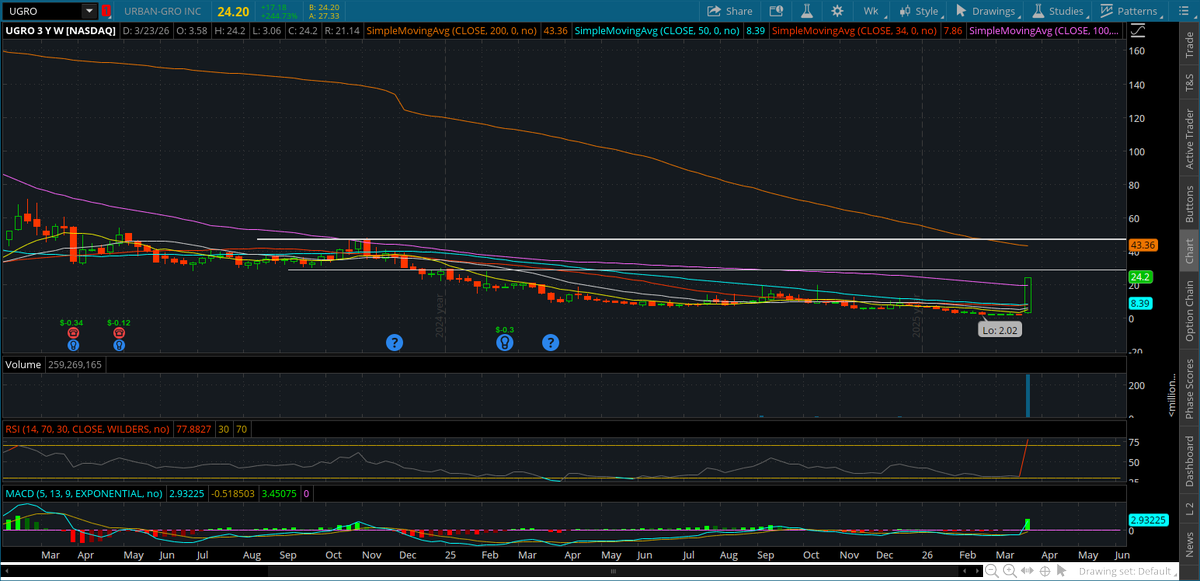Open the chart snapshot/alert icon next to Share

[x=774, y=11]
